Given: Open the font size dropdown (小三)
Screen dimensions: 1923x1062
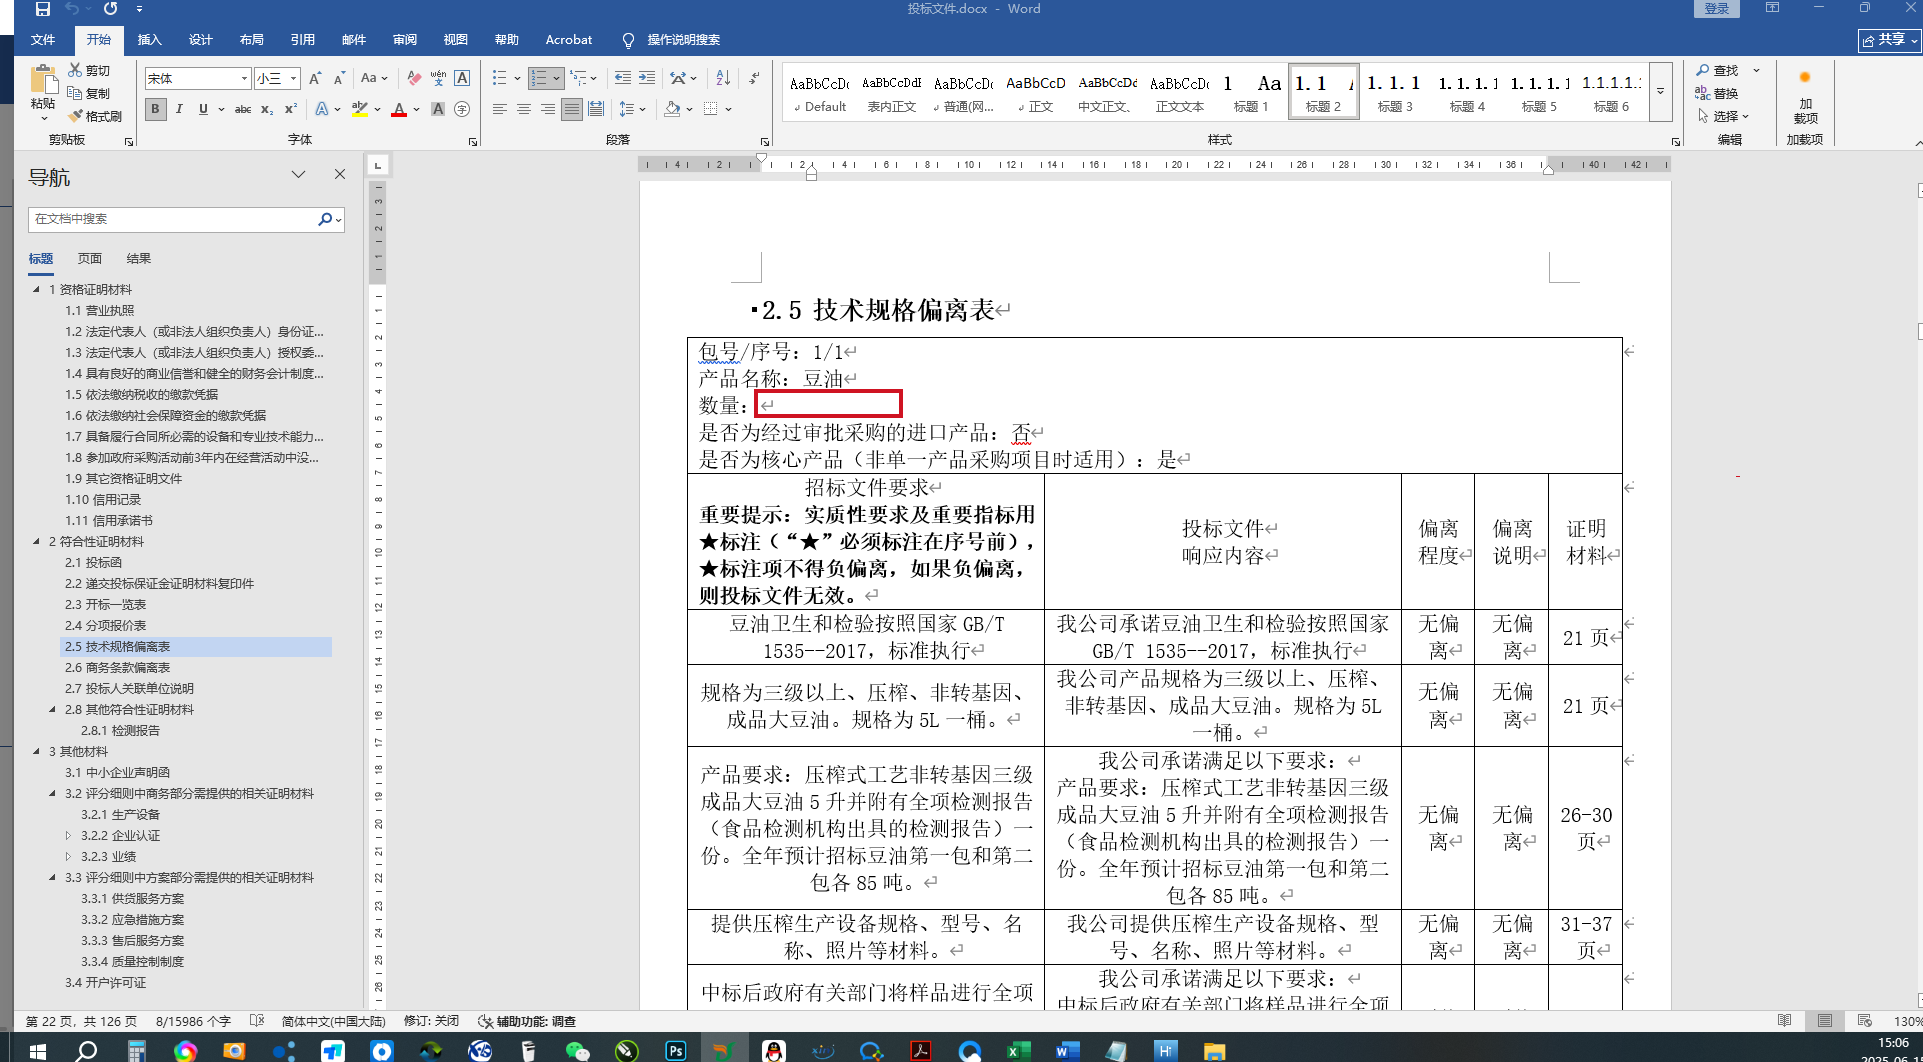Looking at the screenshot, I should (x=293, y=78).
